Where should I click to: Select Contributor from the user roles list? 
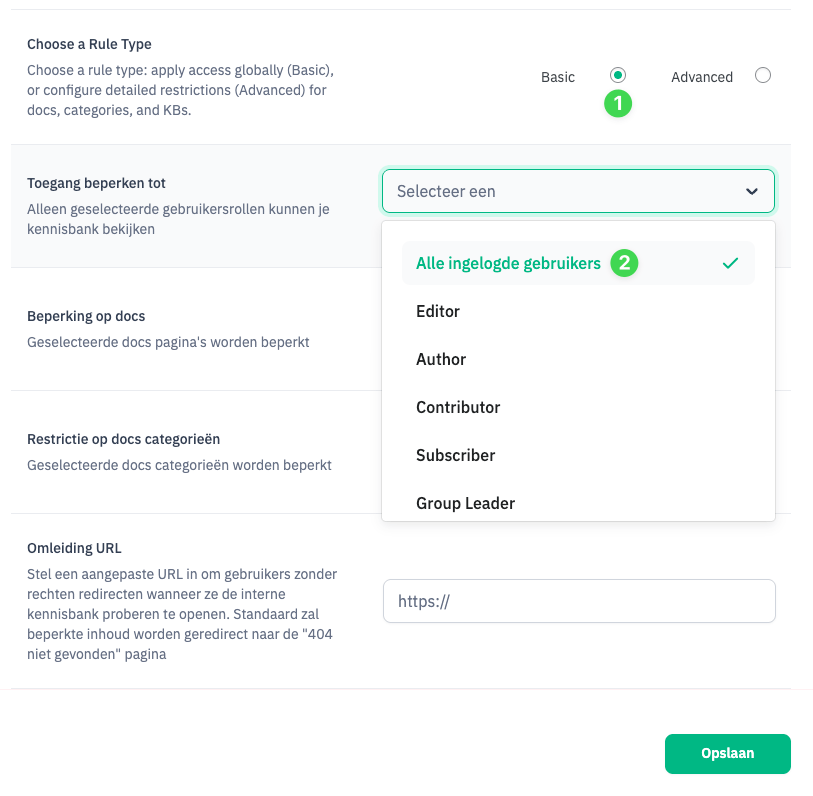pos(458,407)
